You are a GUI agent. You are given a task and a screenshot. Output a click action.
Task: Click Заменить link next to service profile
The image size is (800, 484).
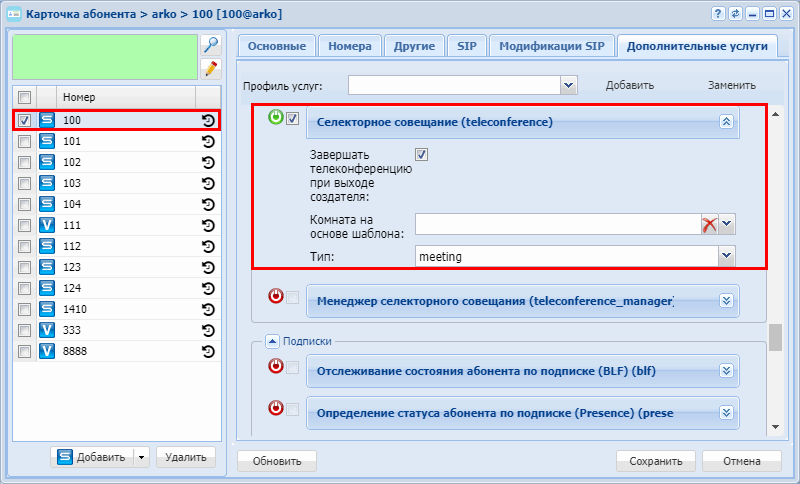(x=732, y=86)
